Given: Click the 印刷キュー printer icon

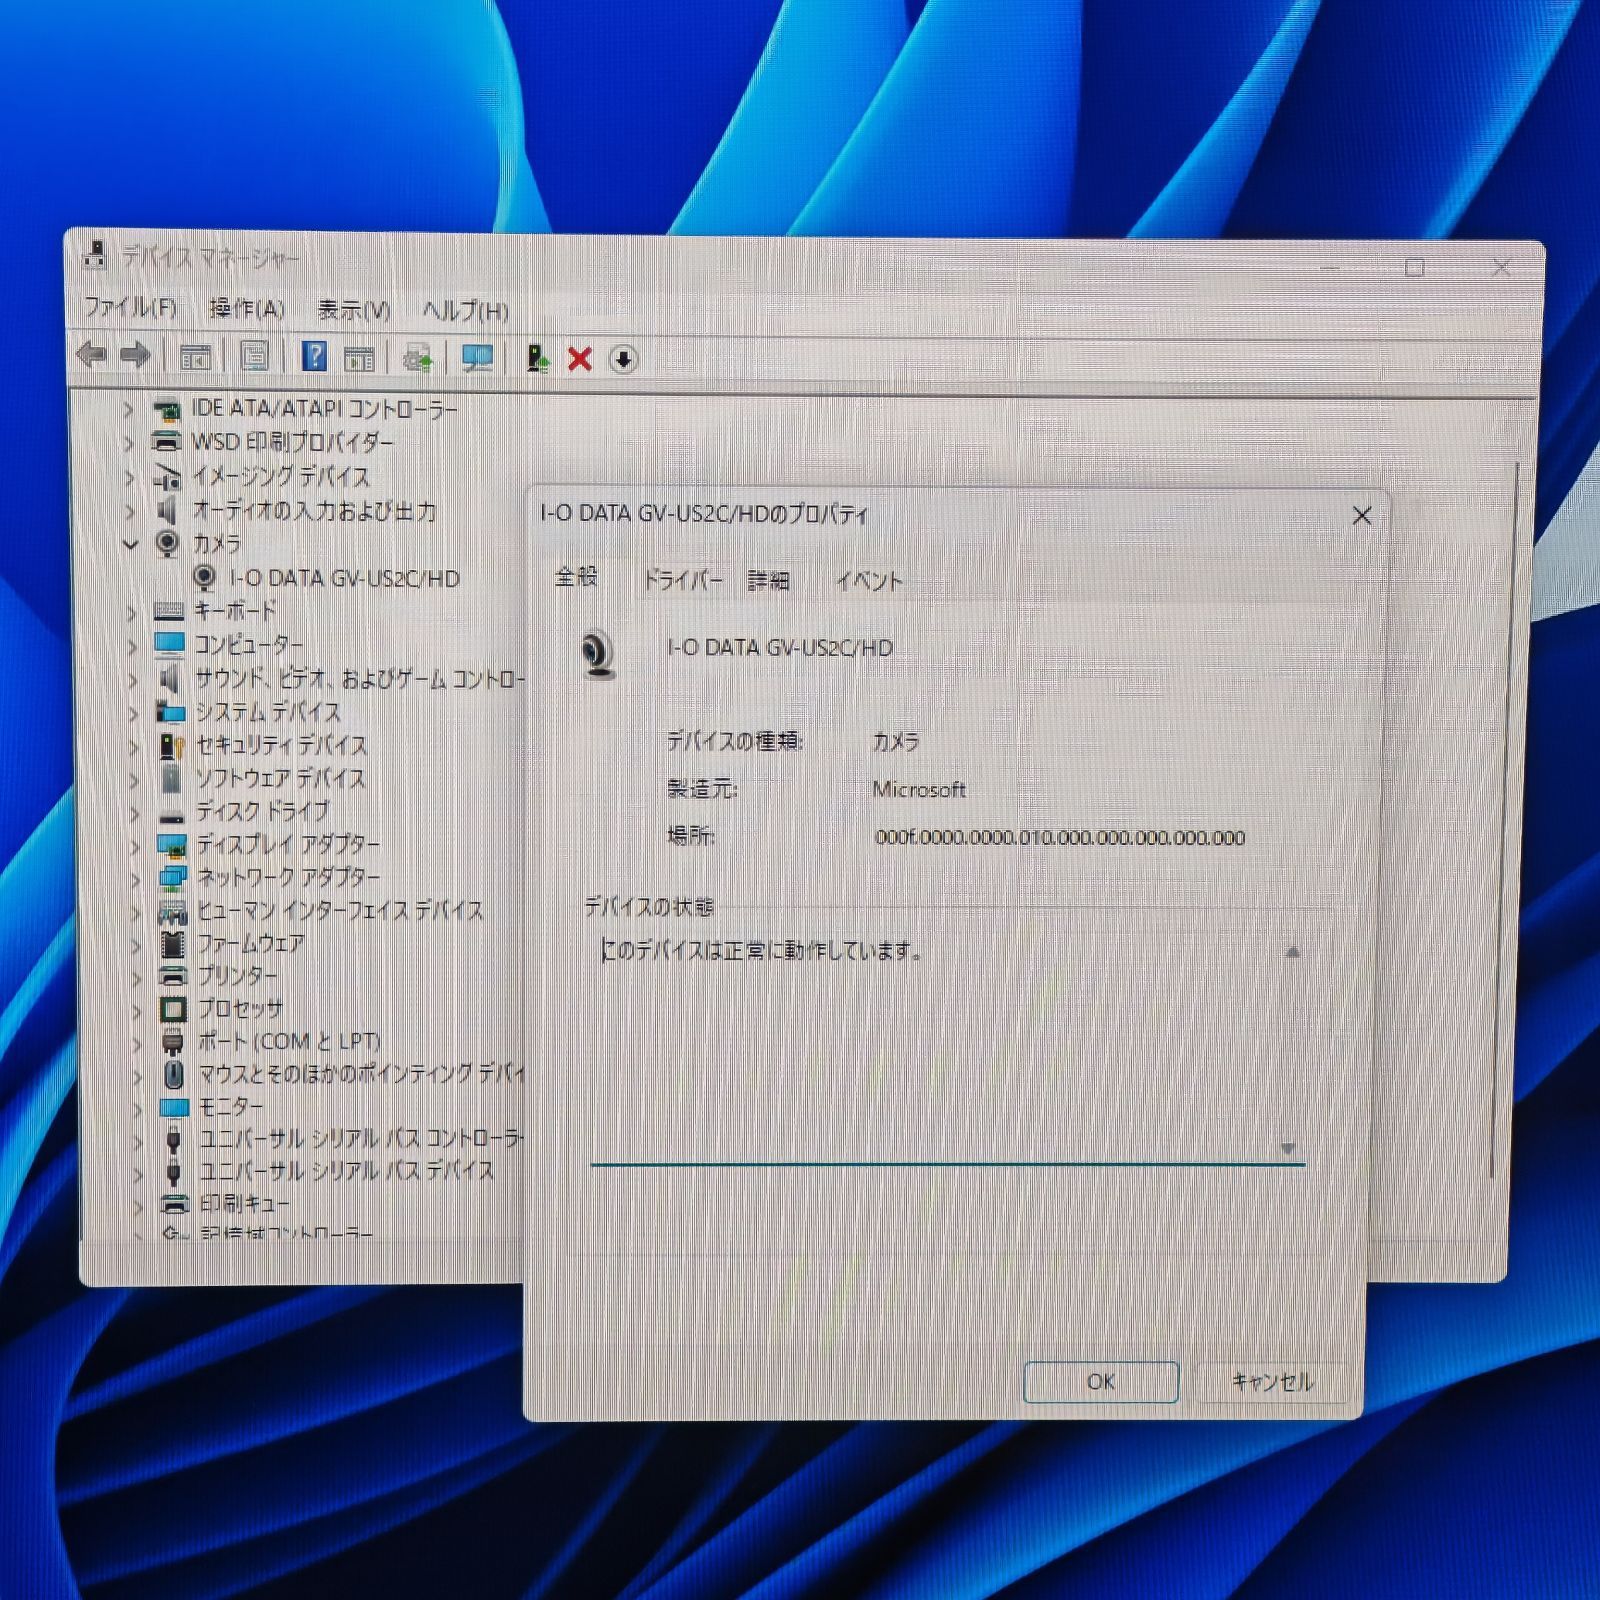Looking at the screenshot, I should [x=175, y=1203].
